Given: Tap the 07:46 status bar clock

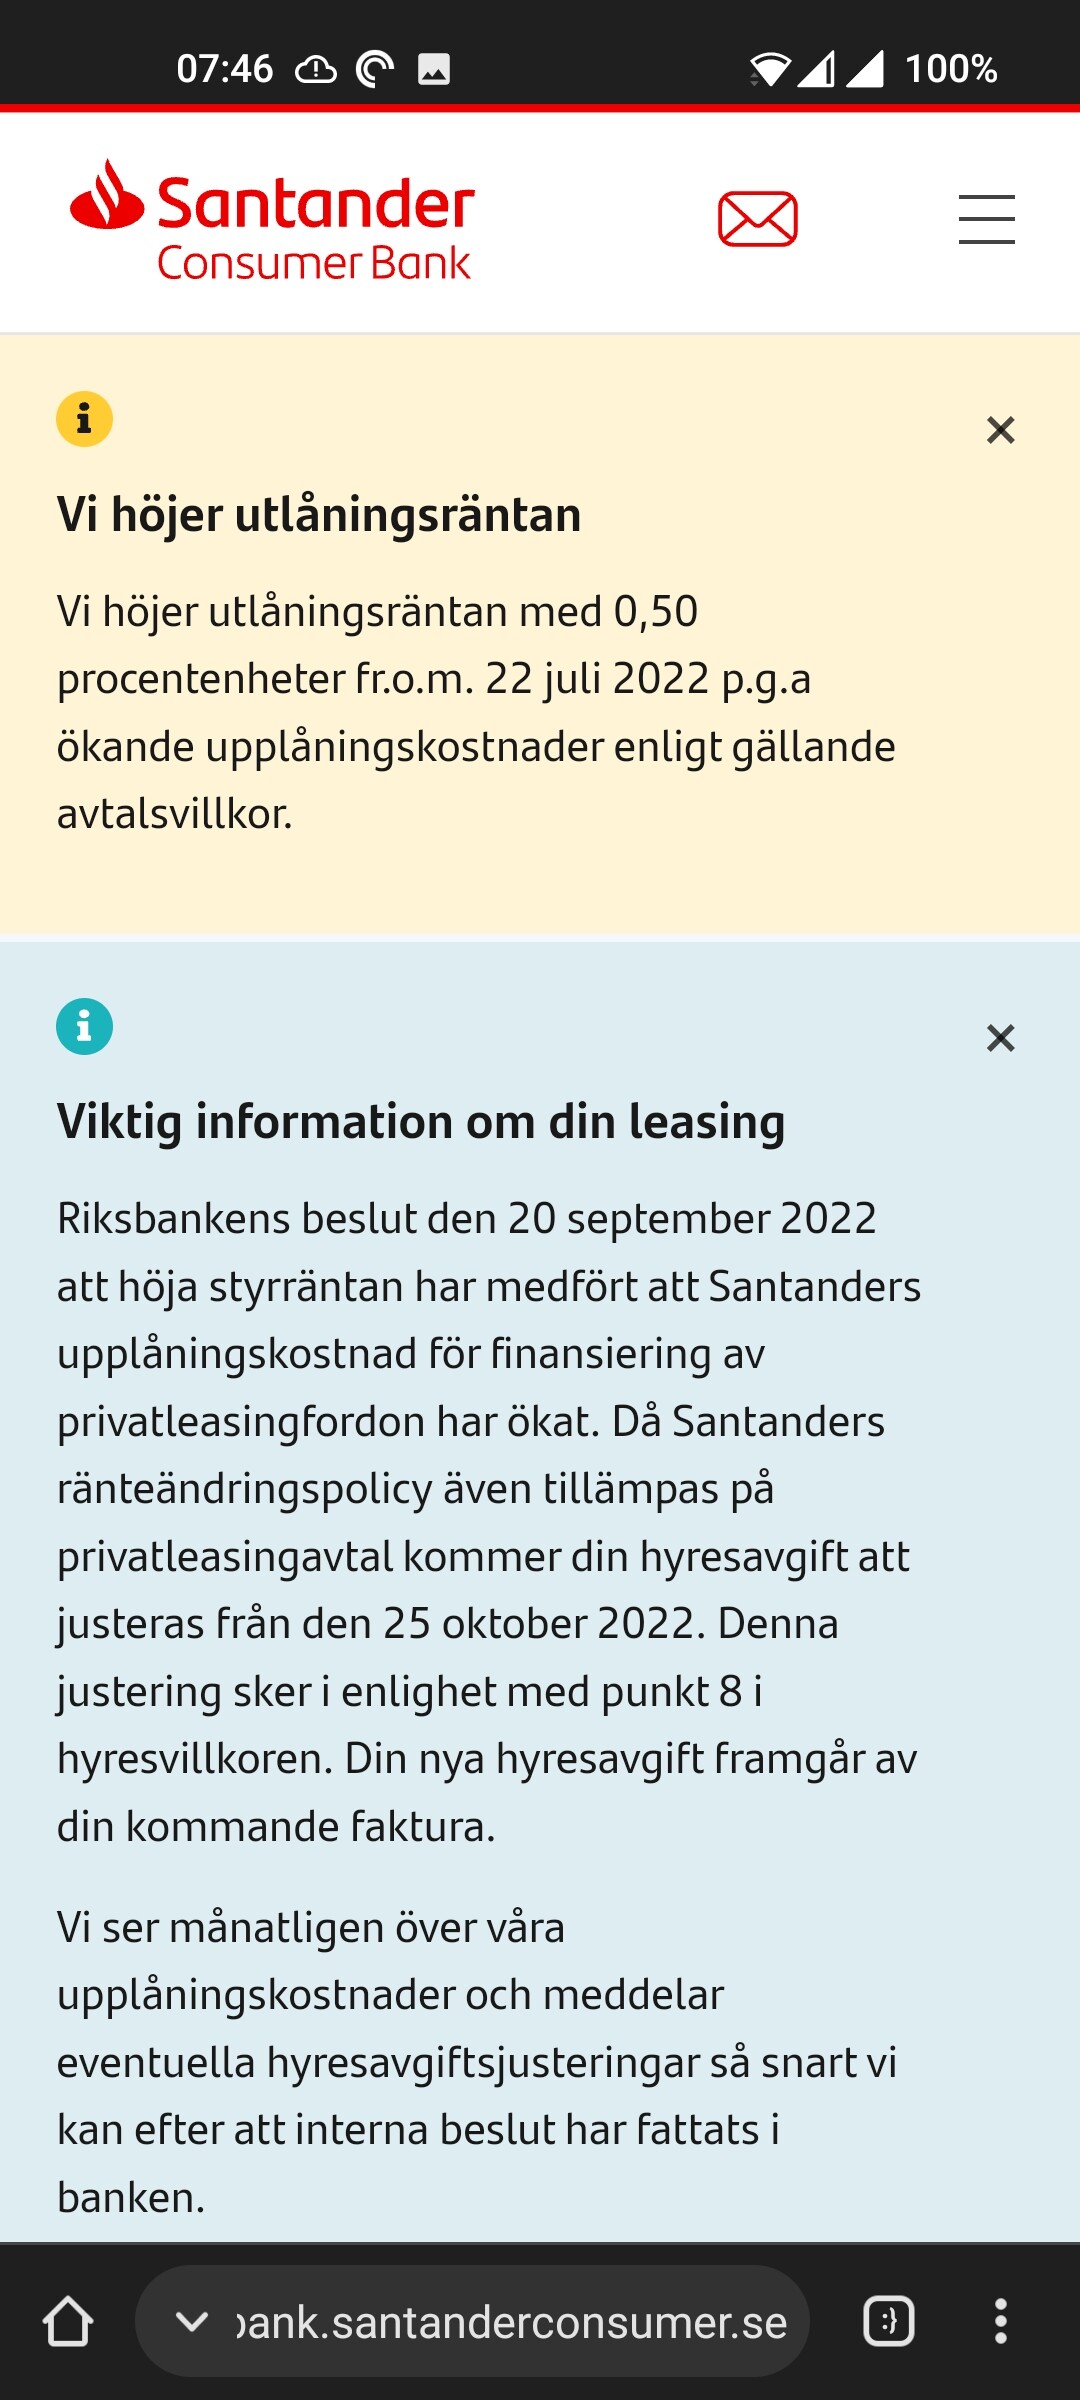Looking at the screenshot, I should (x=224, y=70).
